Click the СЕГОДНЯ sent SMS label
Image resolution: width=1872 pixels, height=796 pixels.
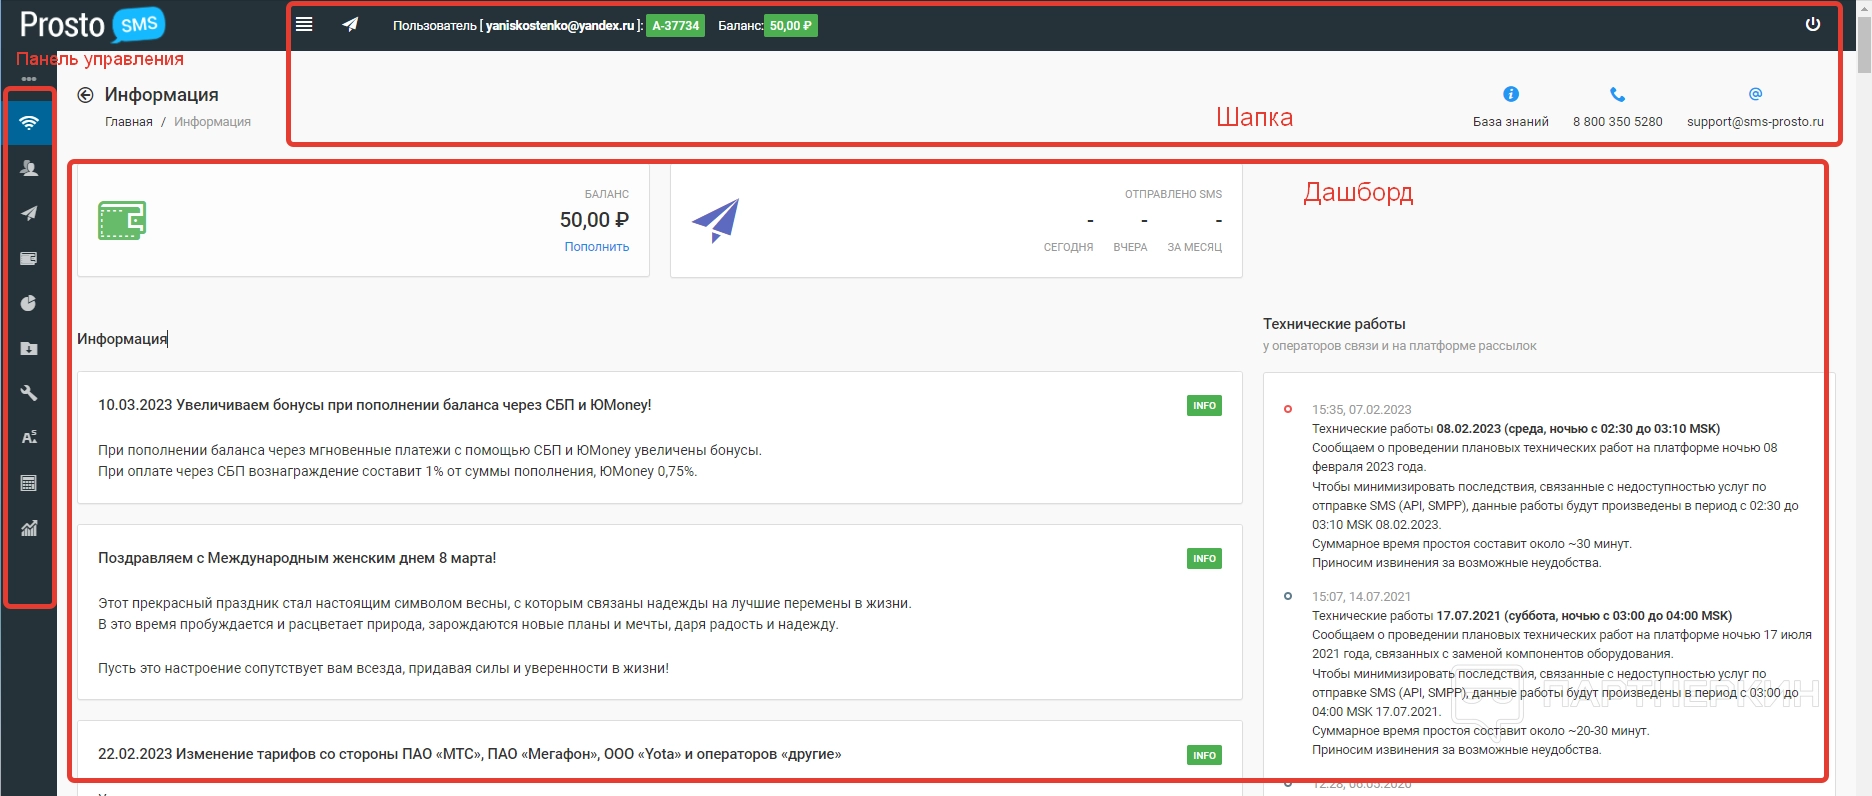(1069, 247)
